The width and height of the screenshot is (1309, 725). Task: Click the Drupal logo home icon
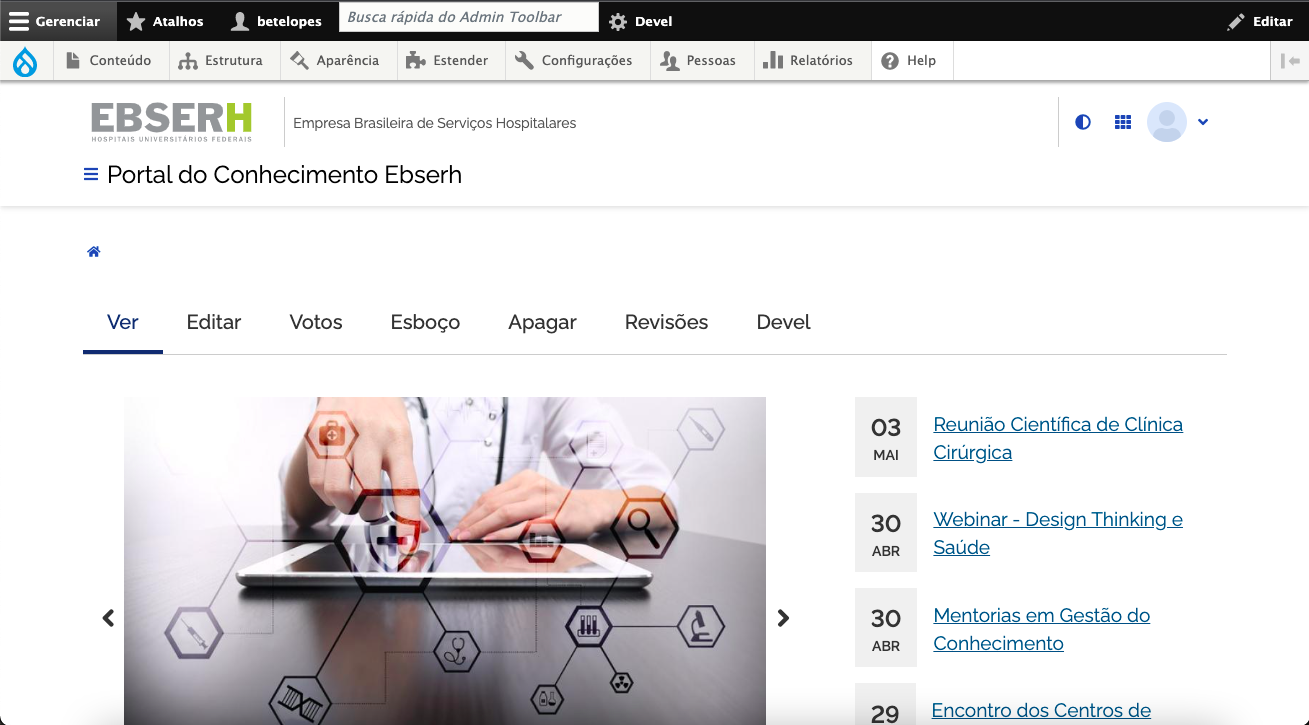coord(25,62)
